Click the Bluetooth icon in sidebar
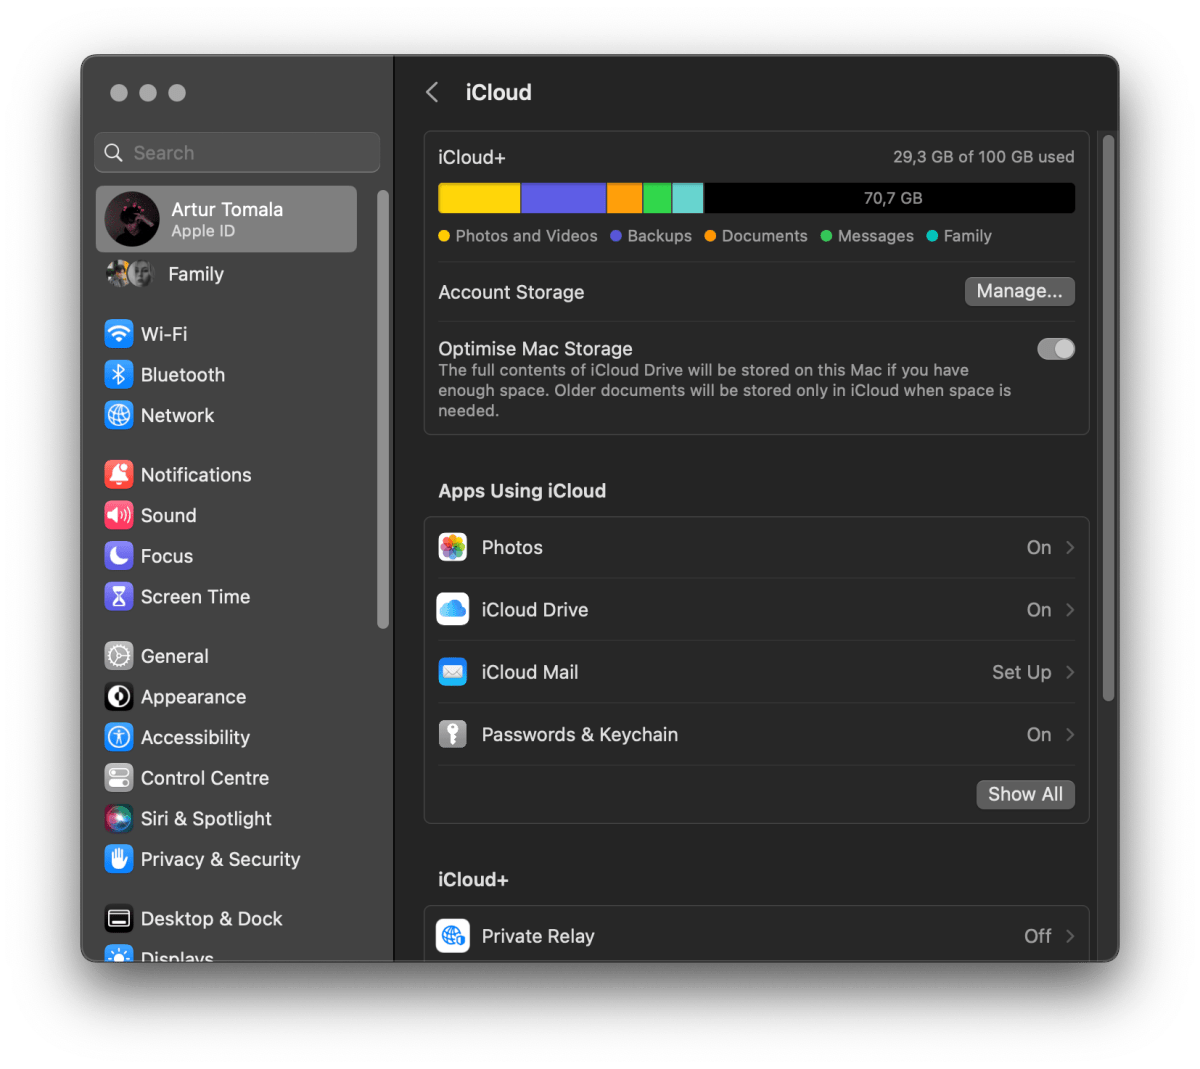The image size is (1200, 1069). [x=119, y=375]
